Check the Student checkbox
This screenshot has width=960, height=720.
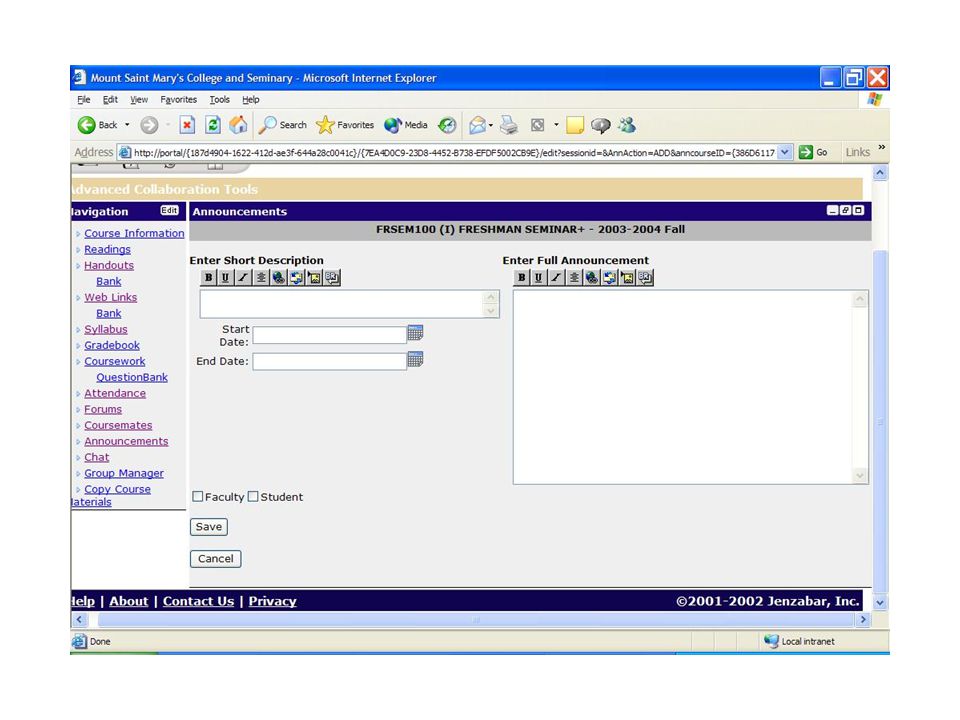[253, 497]
